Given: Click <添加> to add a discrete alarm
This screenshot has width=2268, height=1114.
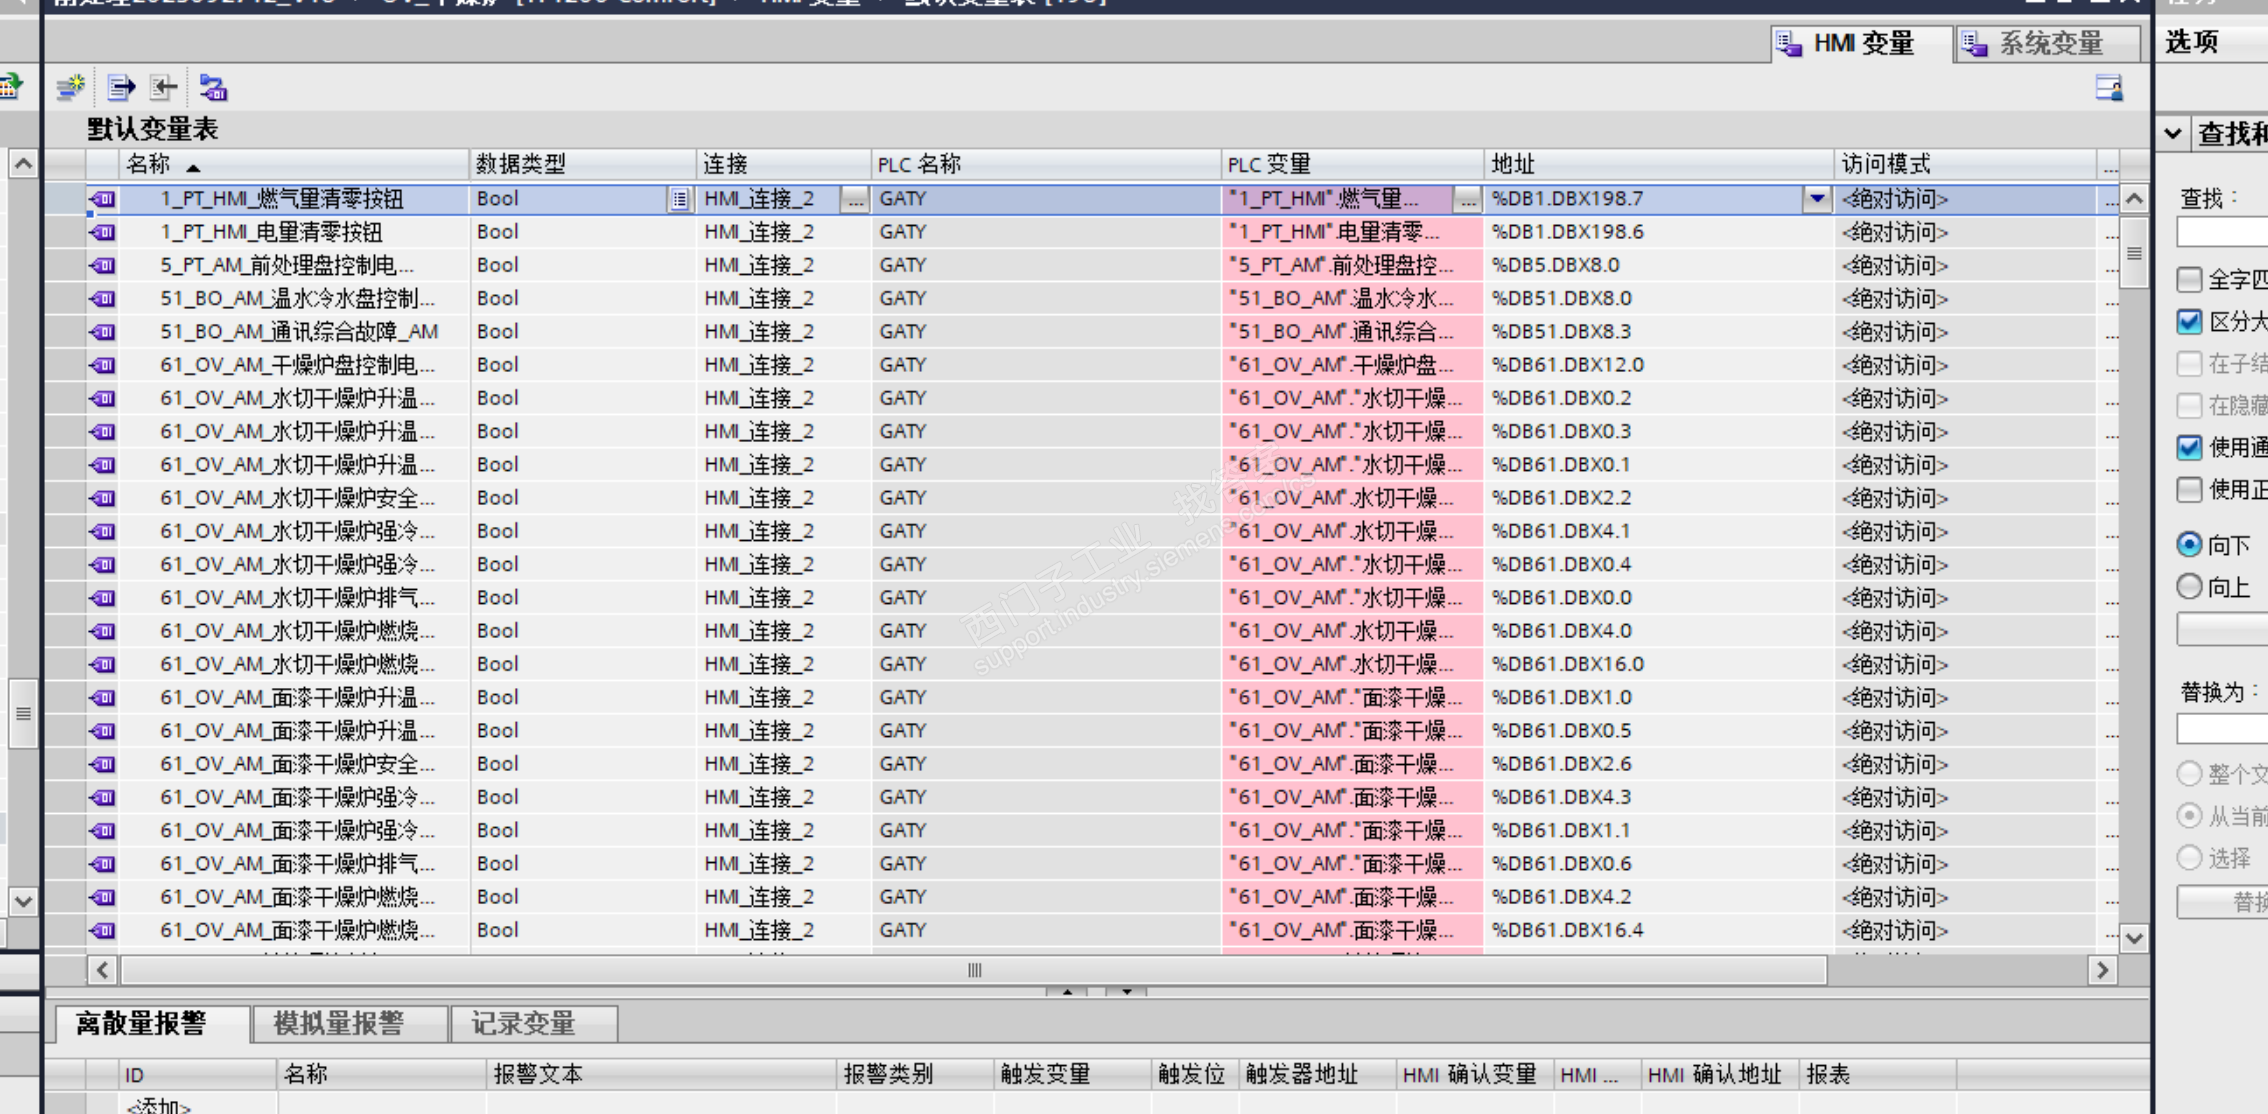Looking at the screenshot, I should [x=158, y=1105].
